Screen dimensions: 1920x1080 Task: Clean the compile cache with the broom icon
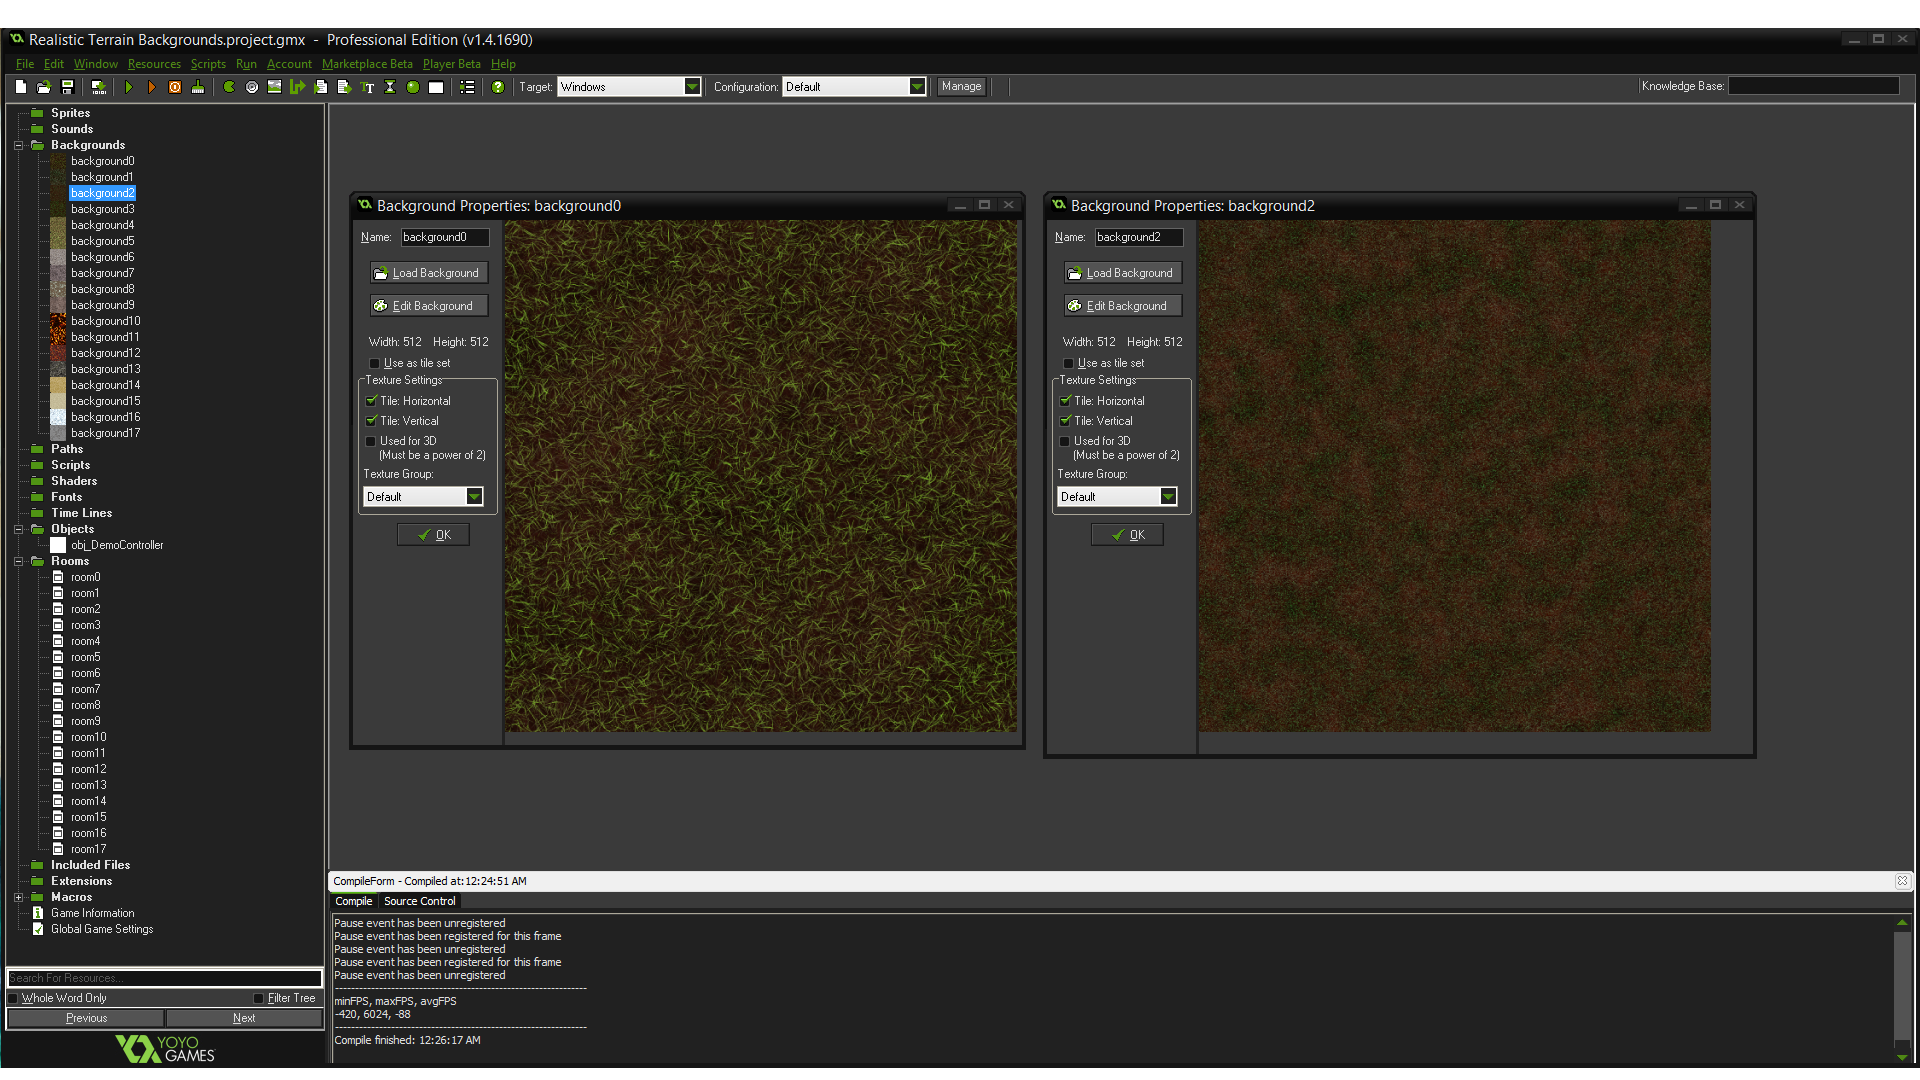(x=198, y=87)
